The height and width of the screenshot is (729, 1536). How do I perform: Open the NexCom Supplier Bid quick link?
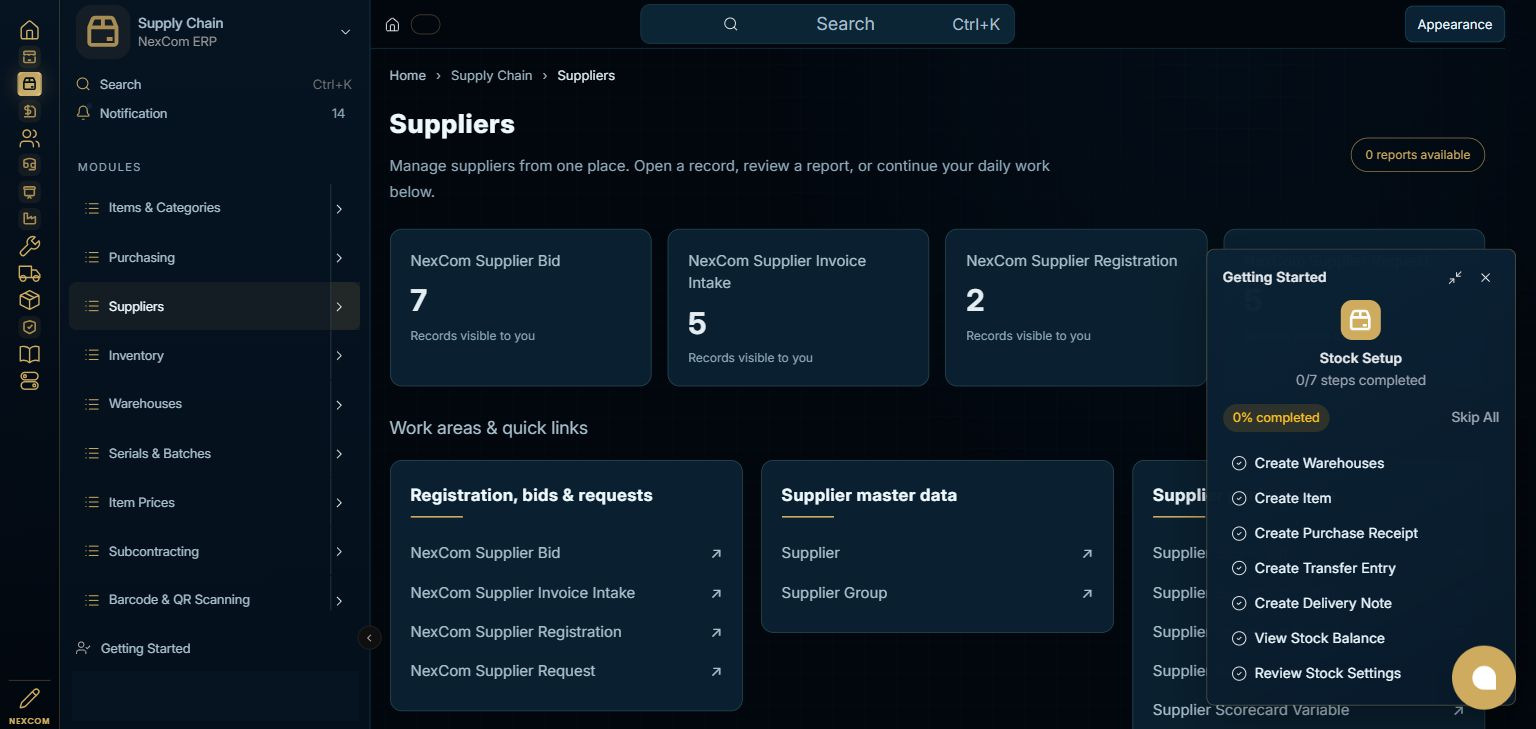point(566,553)
